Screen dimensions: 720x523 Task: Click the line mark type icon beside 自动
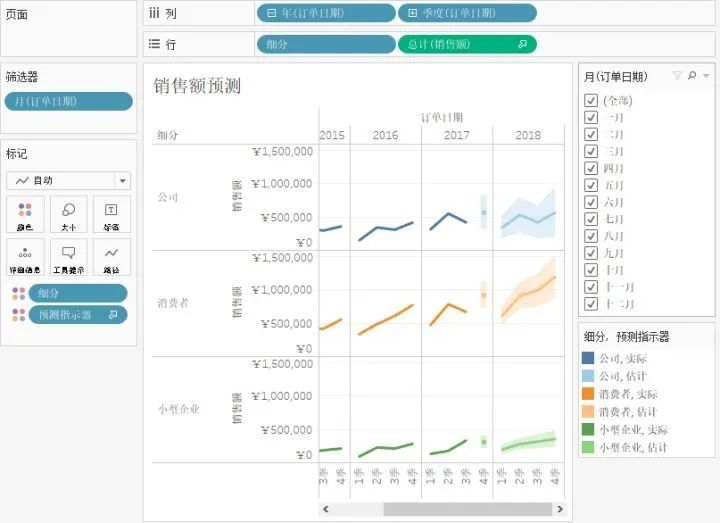(22, 180)
